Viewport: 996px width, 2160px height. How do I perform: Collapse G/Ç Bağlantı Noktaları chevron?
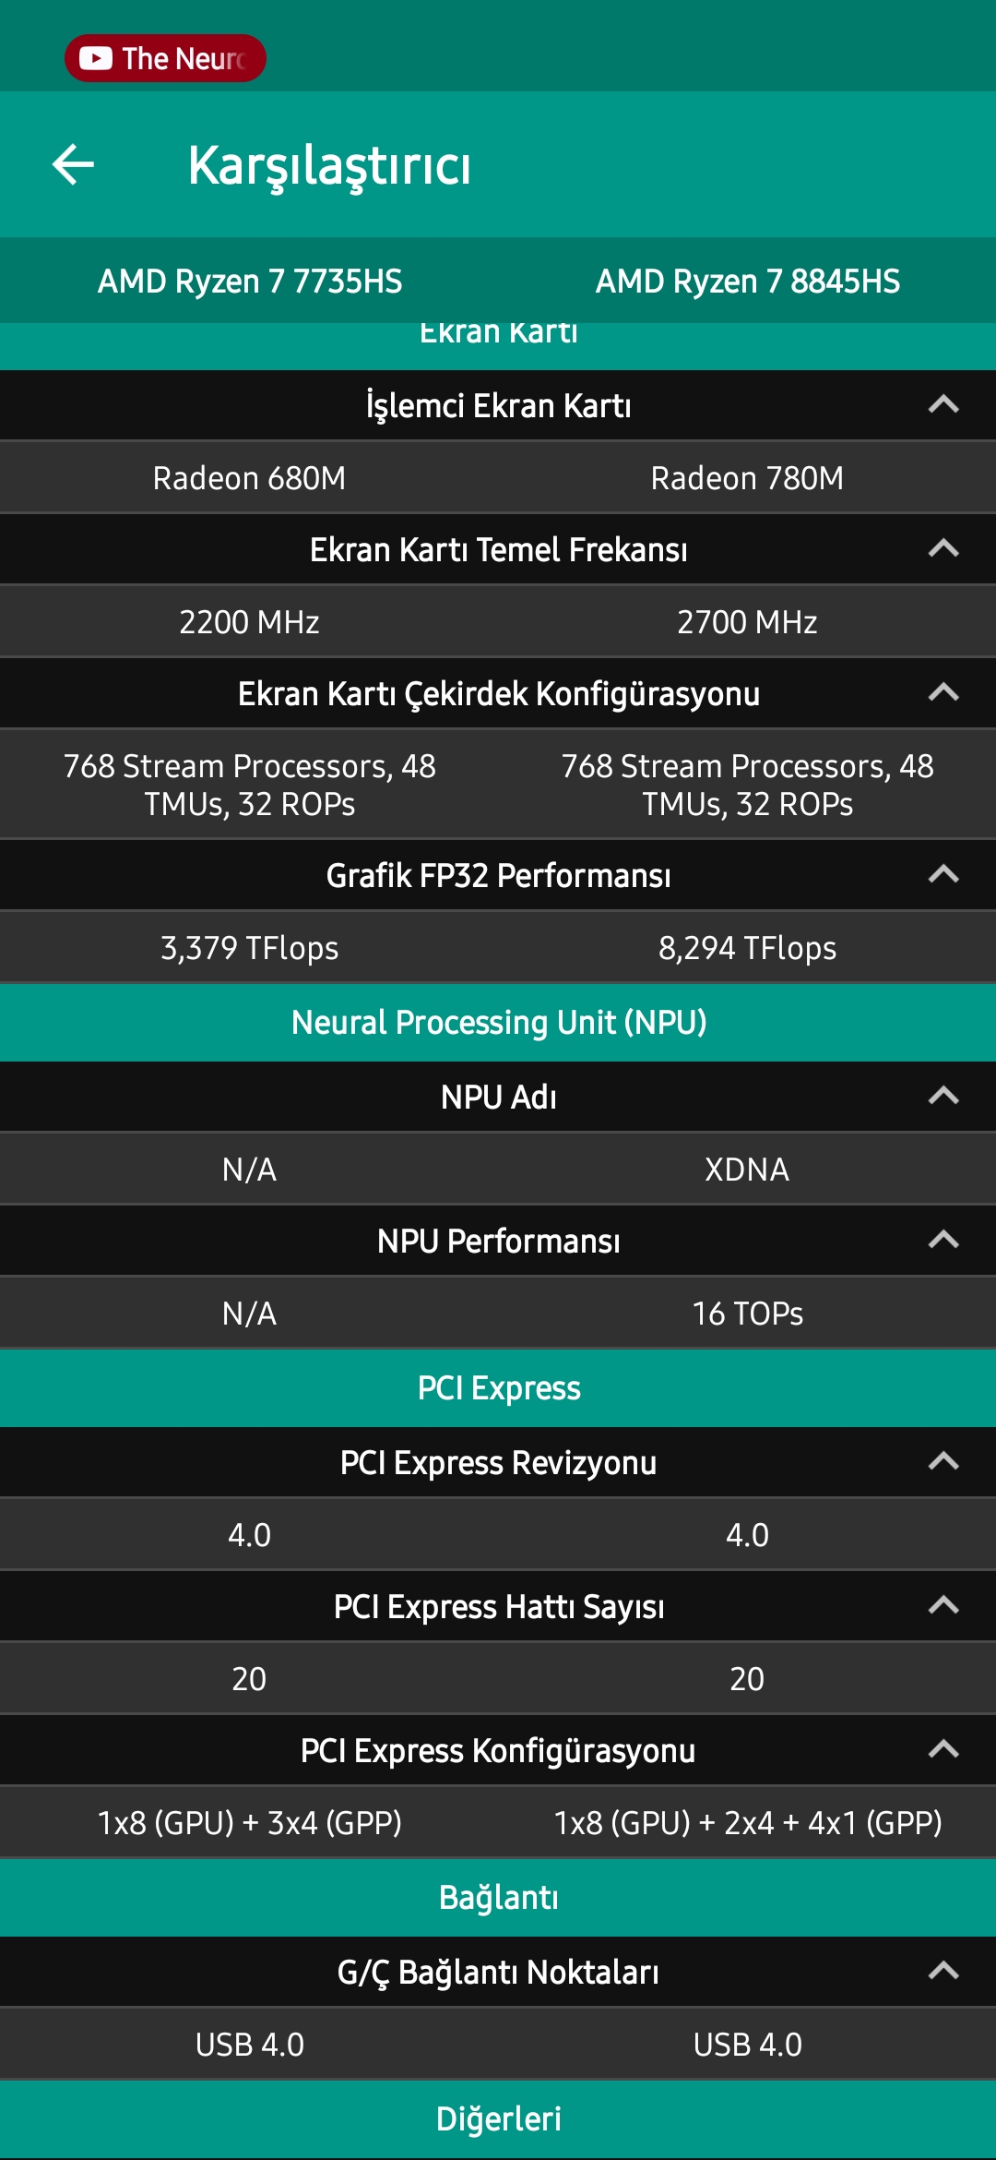coord(943,1971)
